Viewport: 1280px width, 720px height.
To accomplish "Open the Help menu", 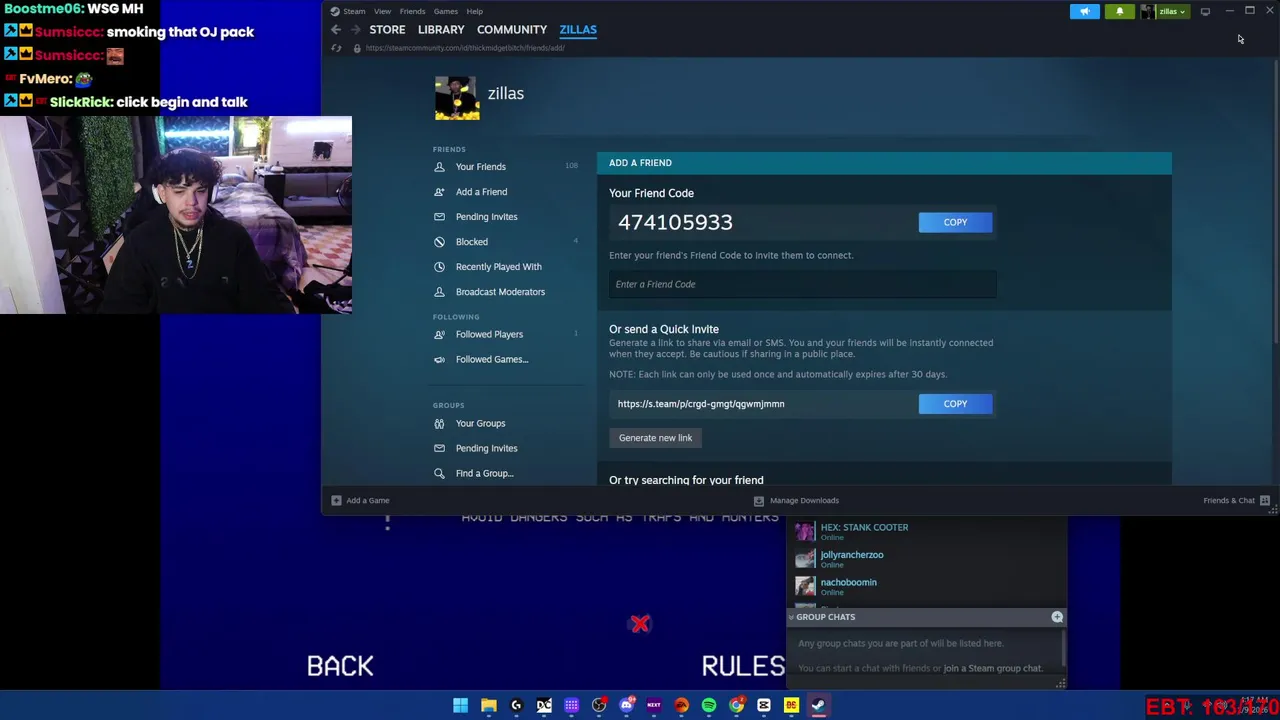I will click(x=475, y=11).
